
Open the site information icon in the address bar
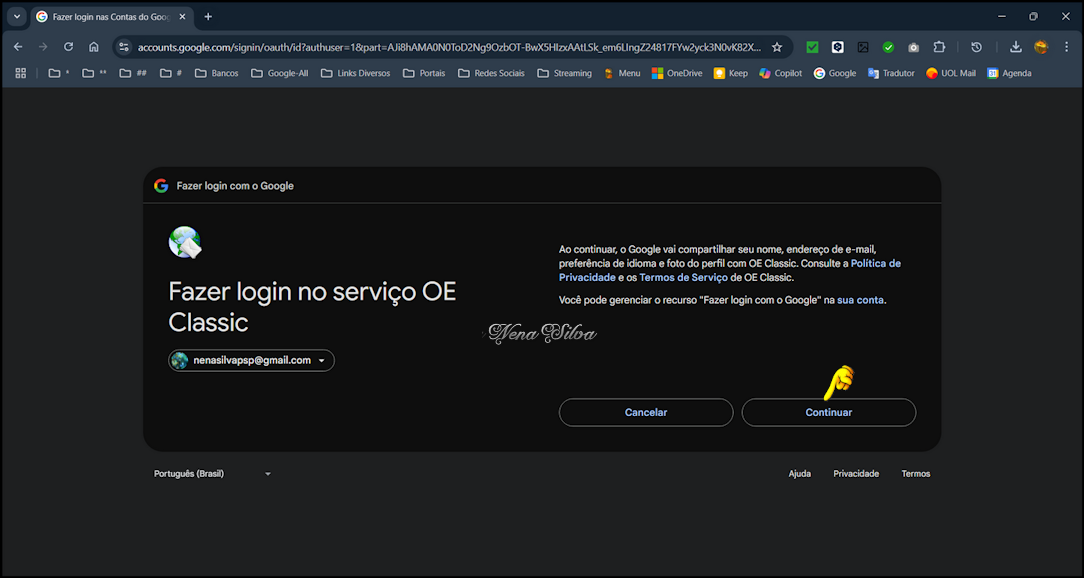point(124,47)
